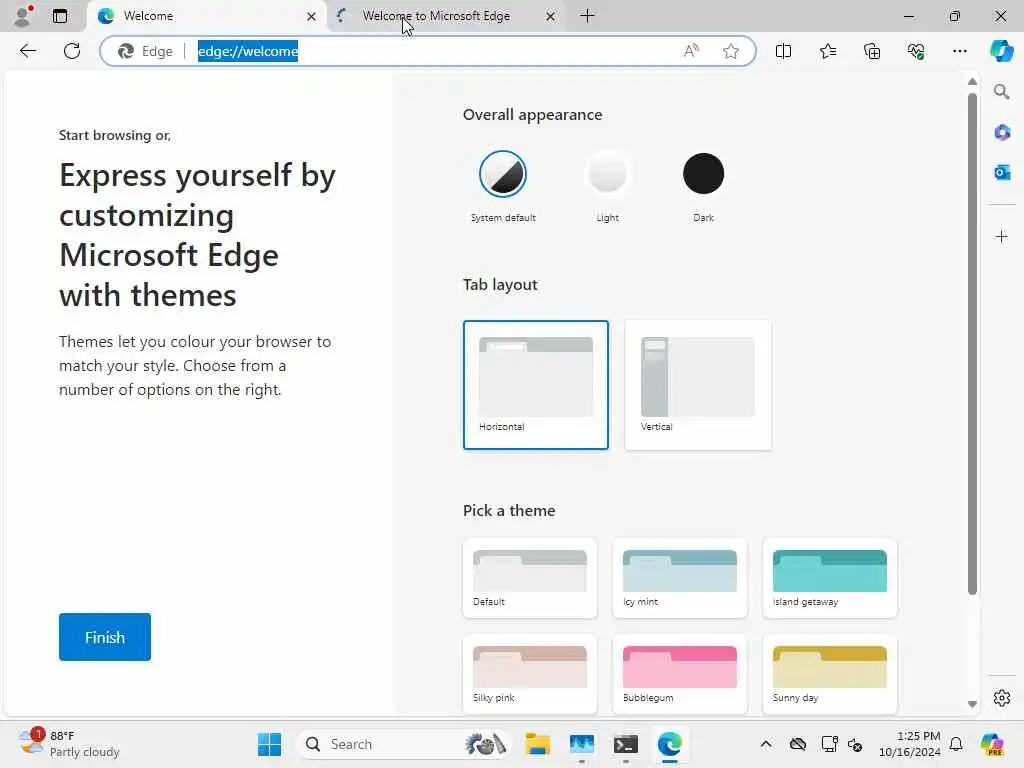Screen dimensions: 1024x768
Task: Show hidden tray icons chevron
Action: click(x=766, y=744)
